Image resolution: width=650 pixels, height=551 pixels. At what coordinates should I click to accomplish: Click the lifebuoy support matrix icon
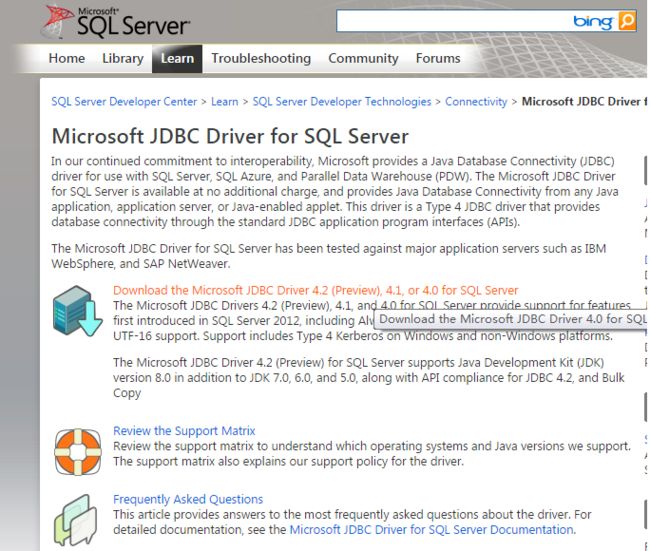(x=78, y=451)
